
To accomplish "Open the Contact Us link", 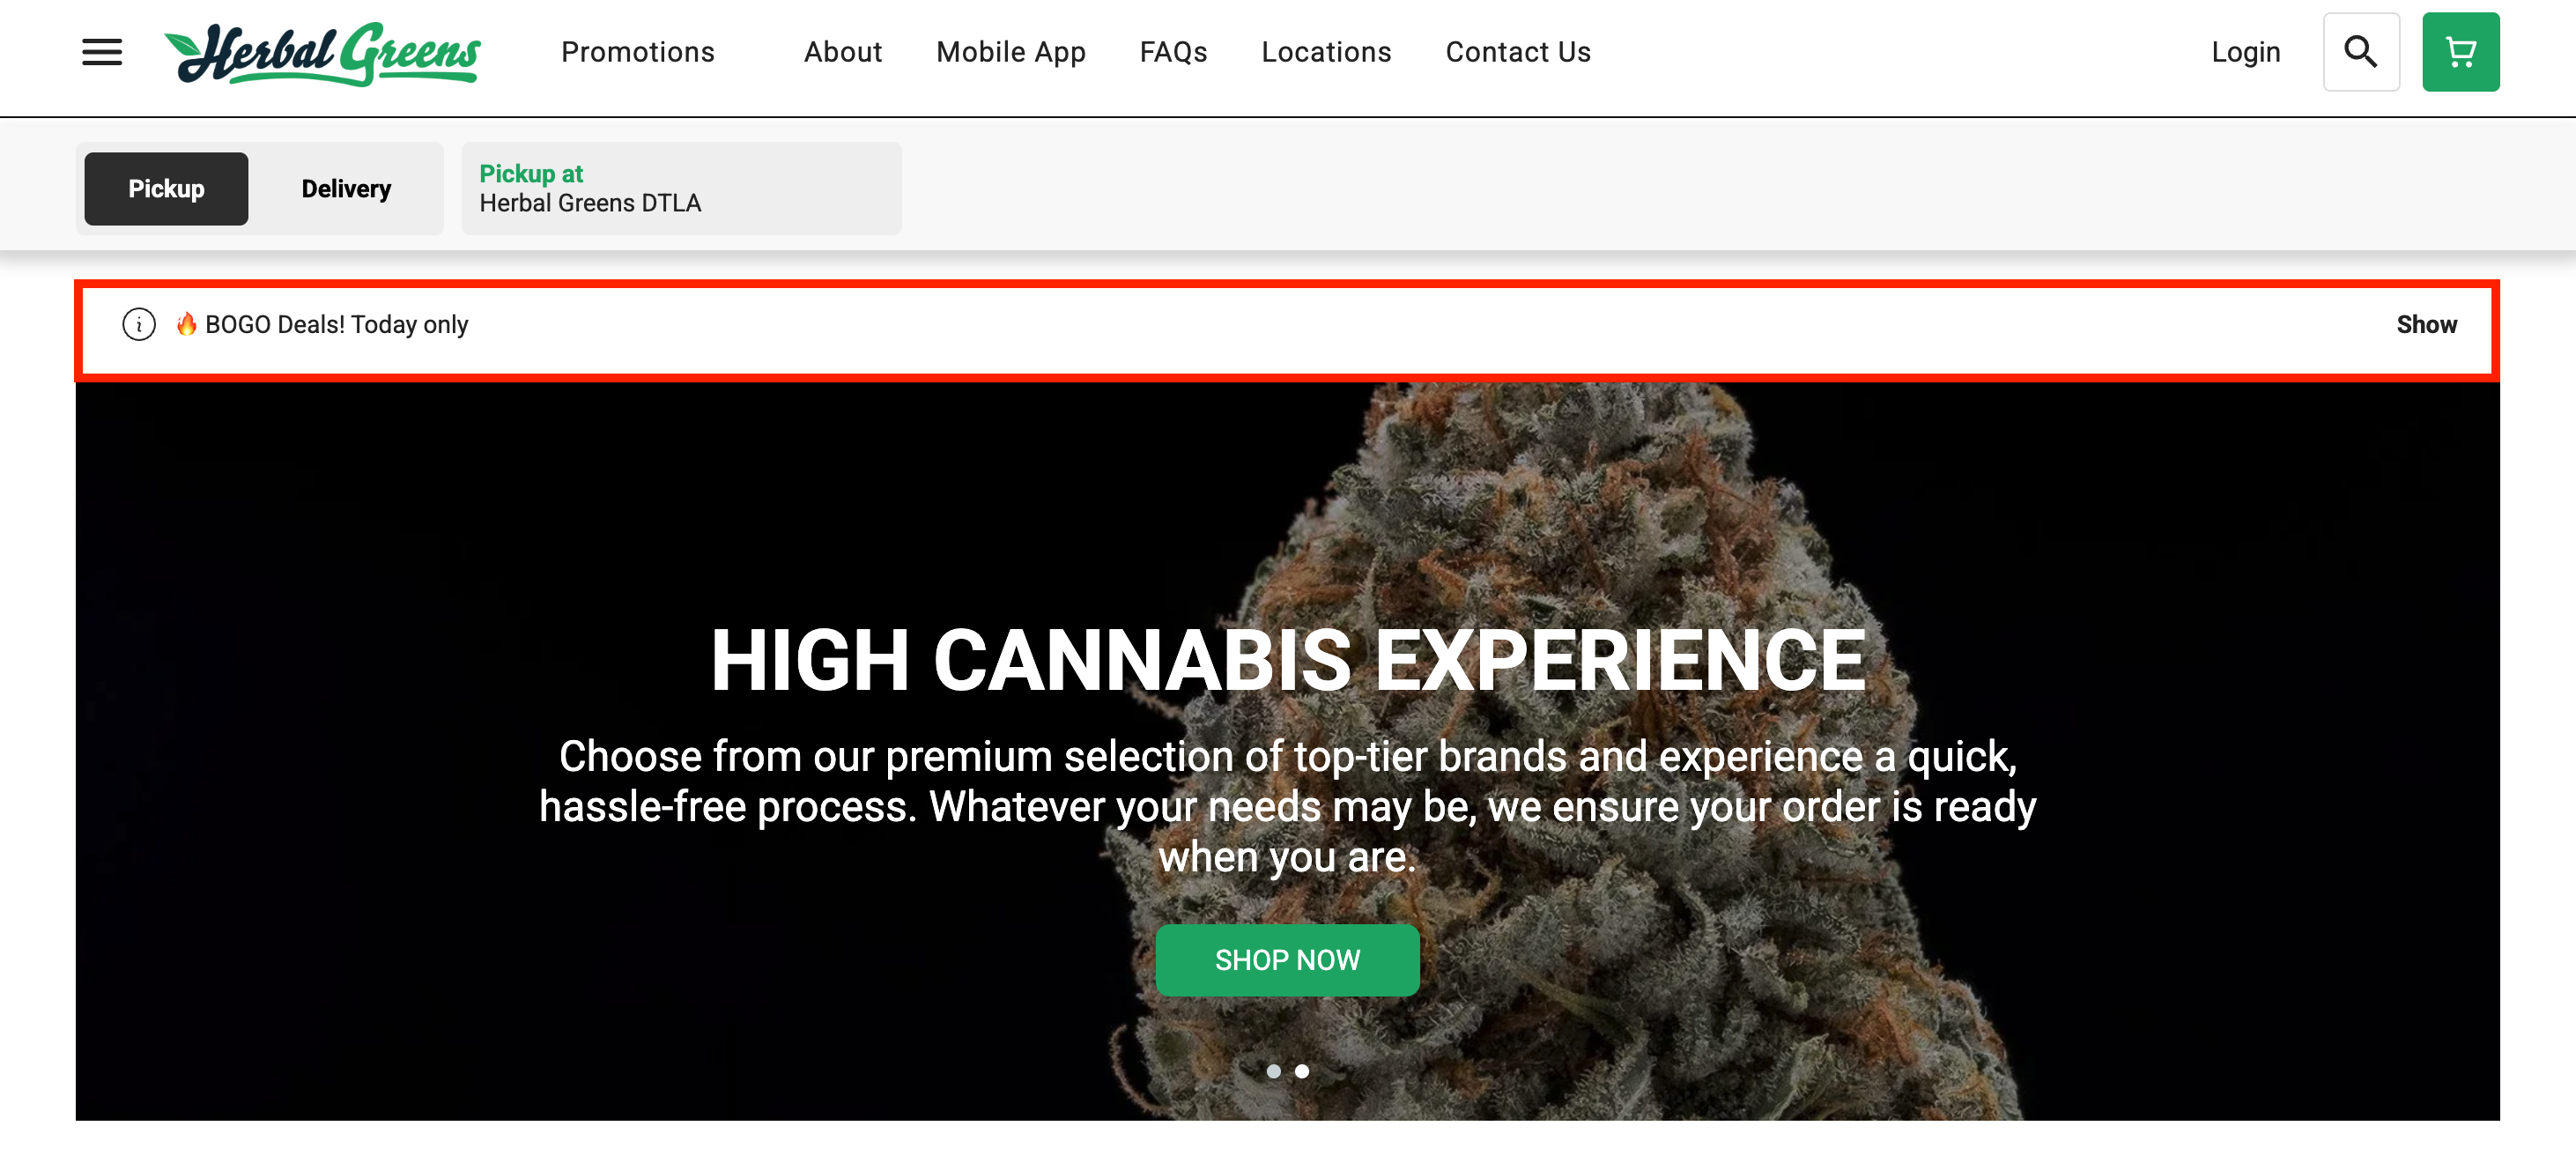I will 1518,52.
